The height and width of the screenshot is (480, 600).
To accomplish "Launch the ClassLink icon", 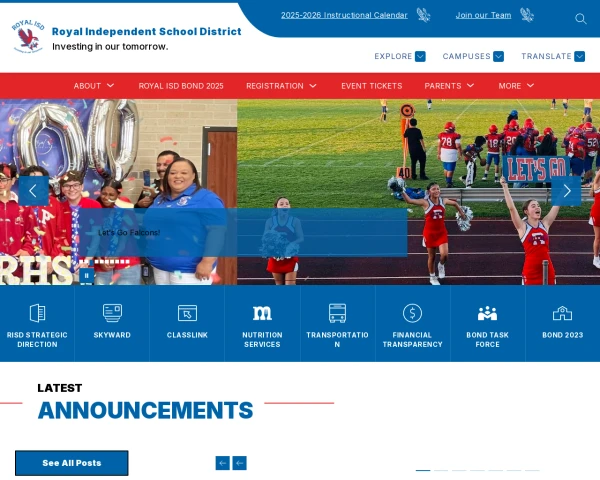I will [x=187, y=313].
